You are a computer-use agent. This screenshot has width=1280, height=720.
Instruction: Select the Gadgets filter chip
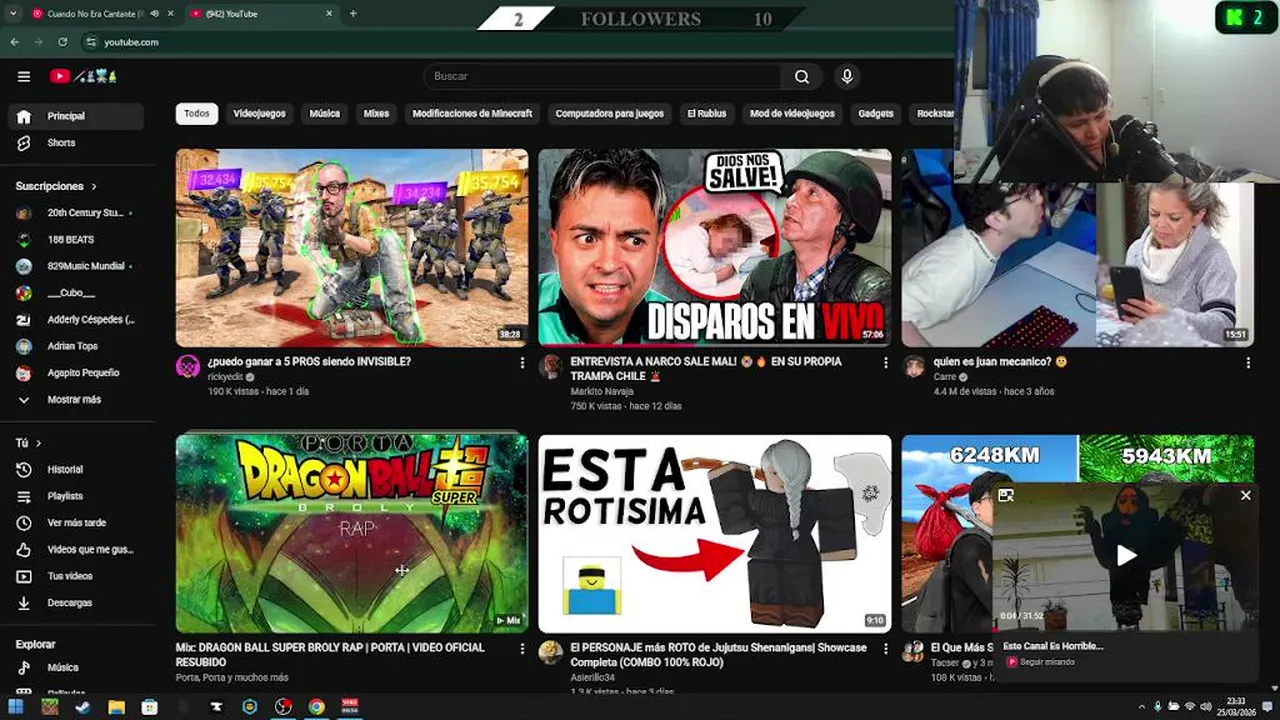[875, 113]
